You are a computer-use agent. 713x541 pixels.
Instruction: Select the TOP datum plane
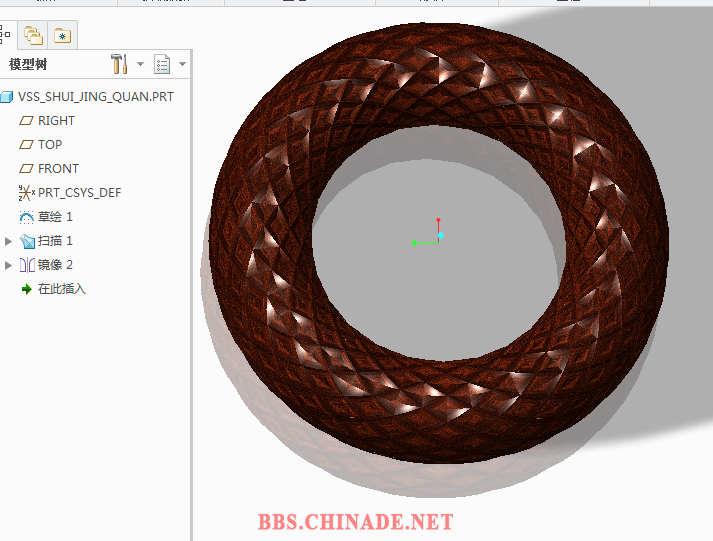50,145
